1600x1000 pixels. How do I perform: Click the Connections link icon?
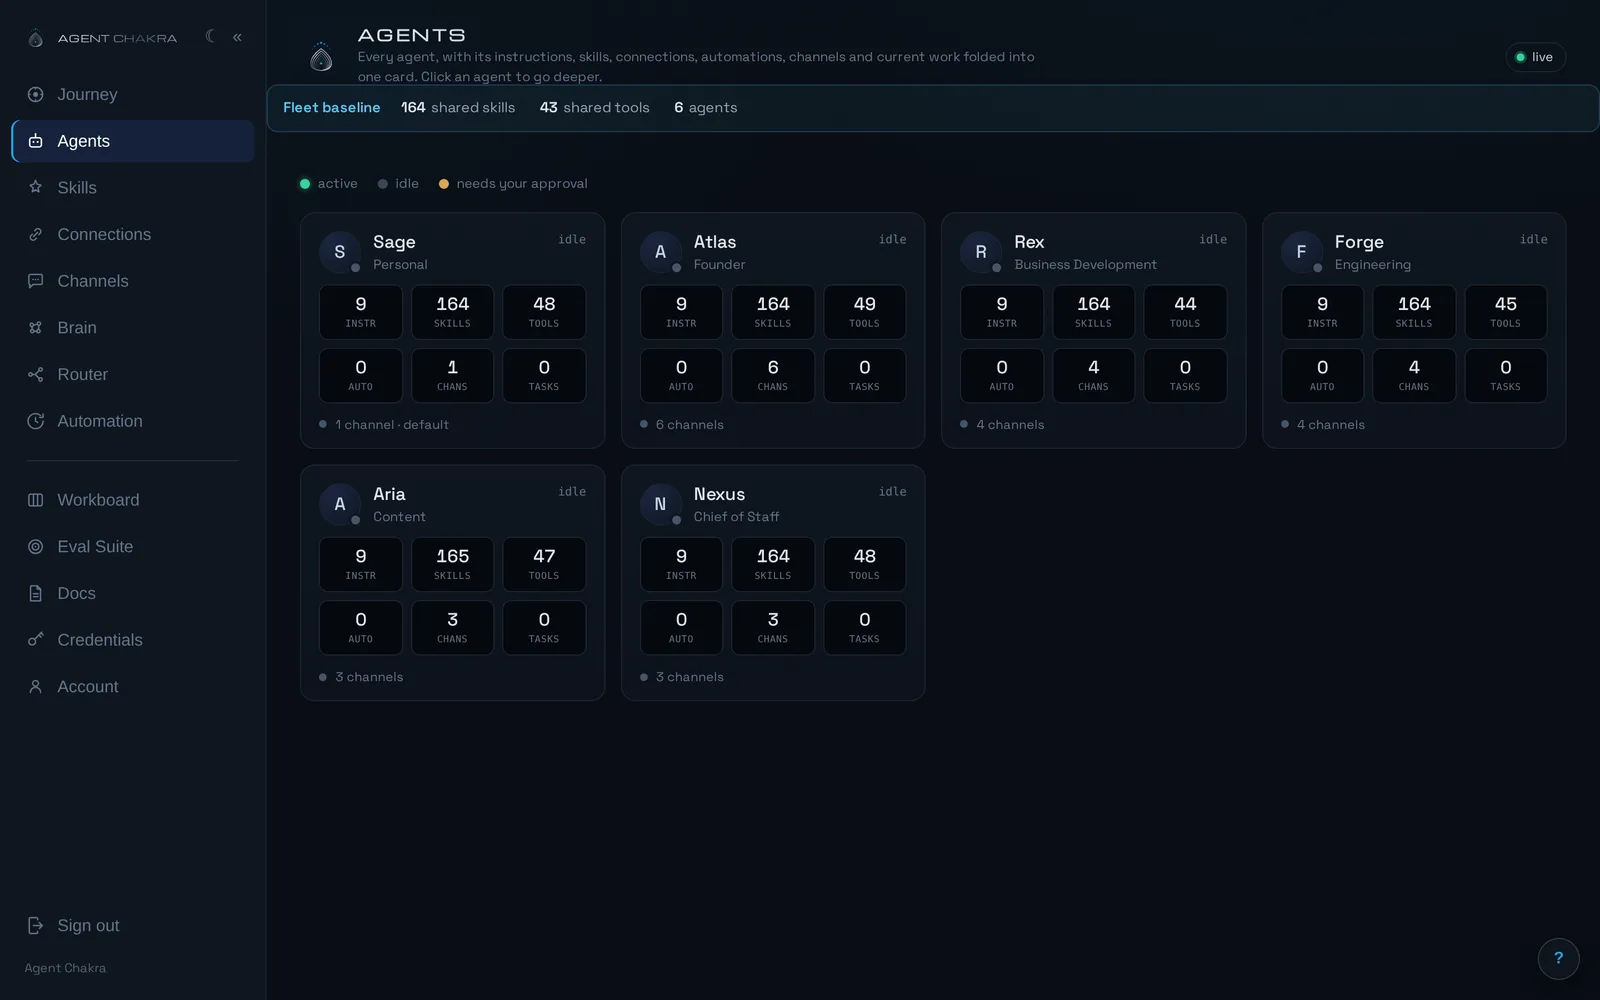pyautogui.click(x=36, y=234)
